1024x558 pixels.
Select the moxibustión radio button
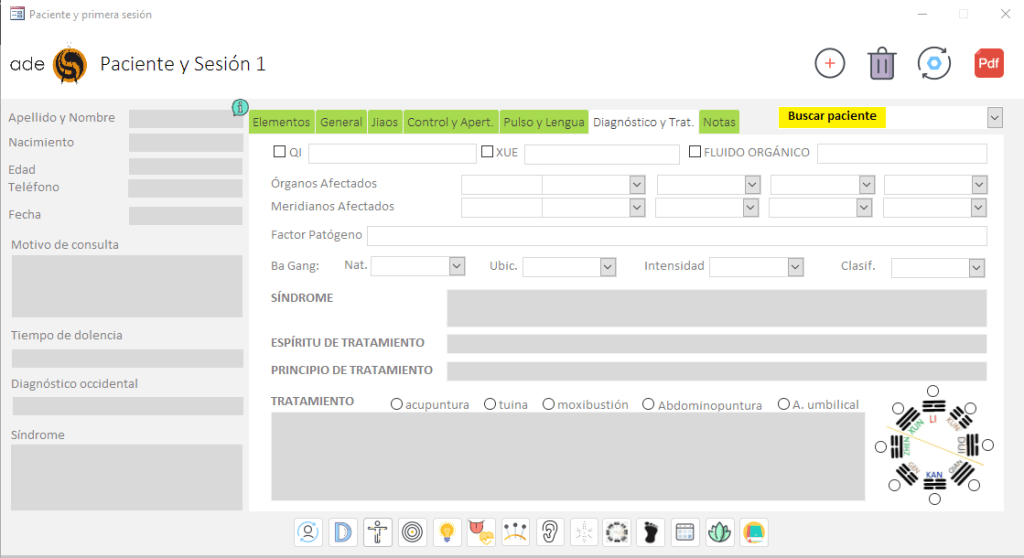pyautogui.click(x=549, y=404)
